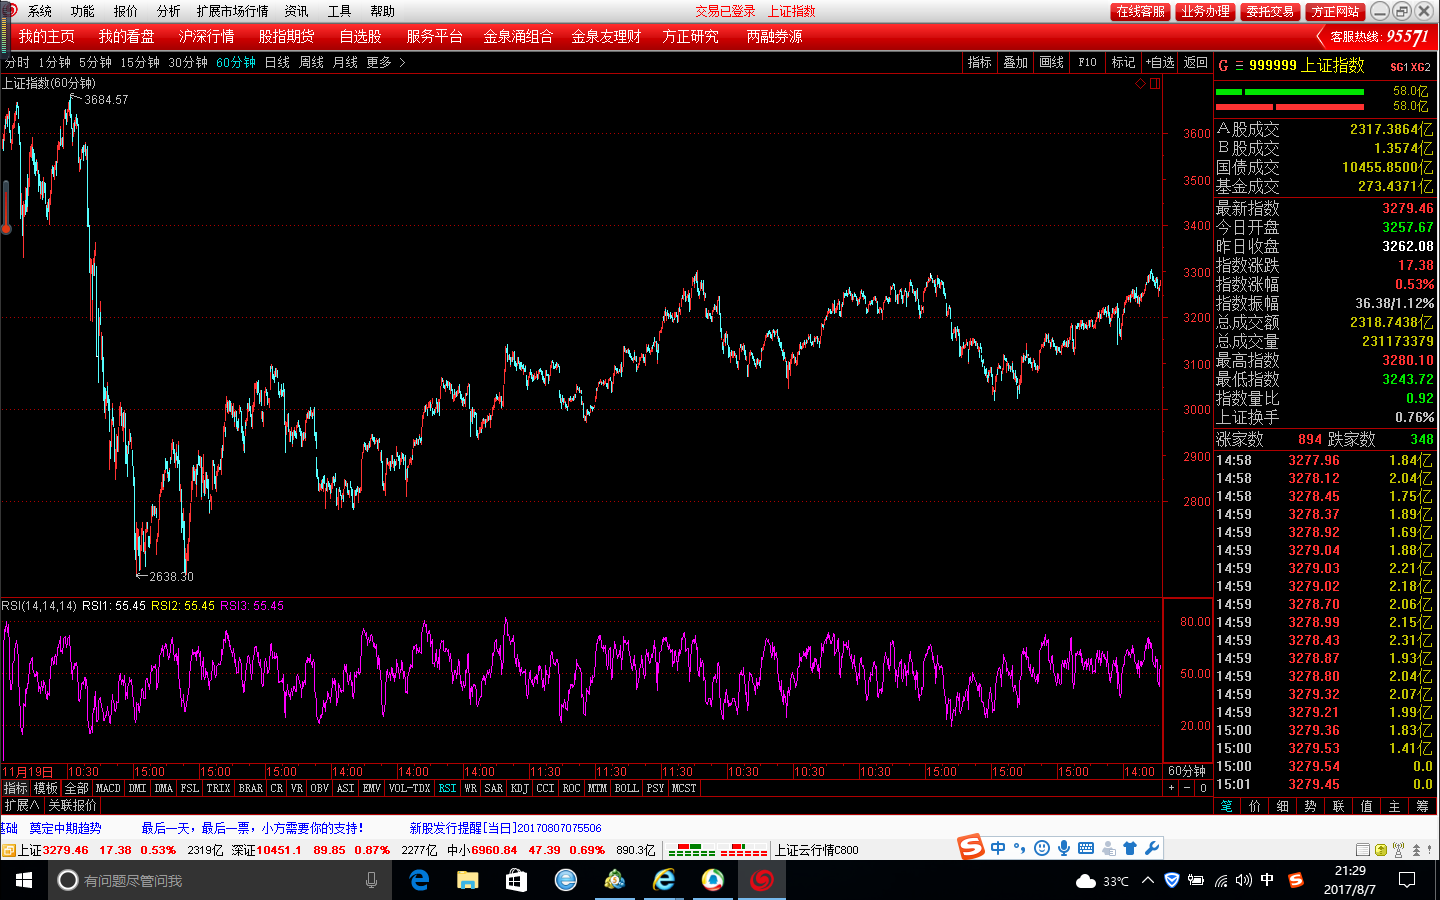
Task: Click the green list icon beside 999999
Action: [x=1239, y=66]
